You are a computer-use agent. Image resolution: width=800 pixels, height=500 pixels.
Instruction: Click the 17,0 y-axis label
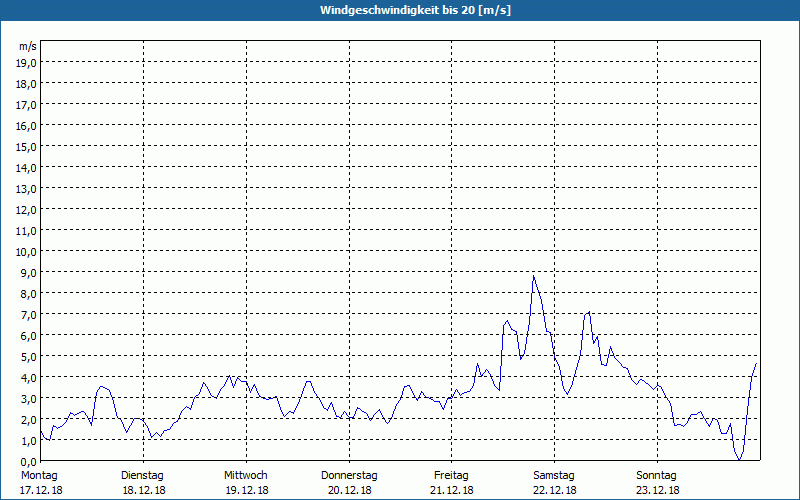pos(27,105)
